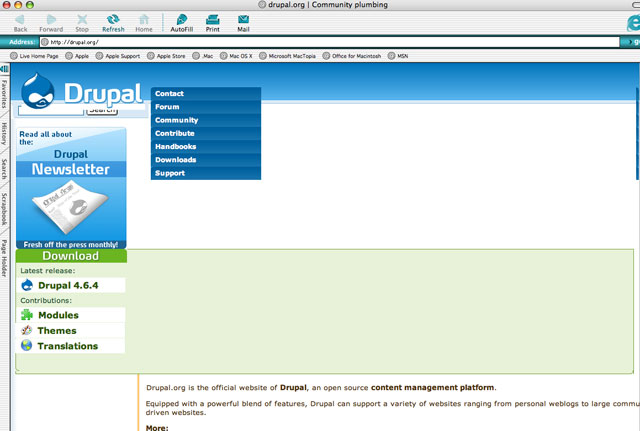Go to the Home page button
The height and width of the screenshot is (431, 640).
pyautogui.click(x=144, y=23)
